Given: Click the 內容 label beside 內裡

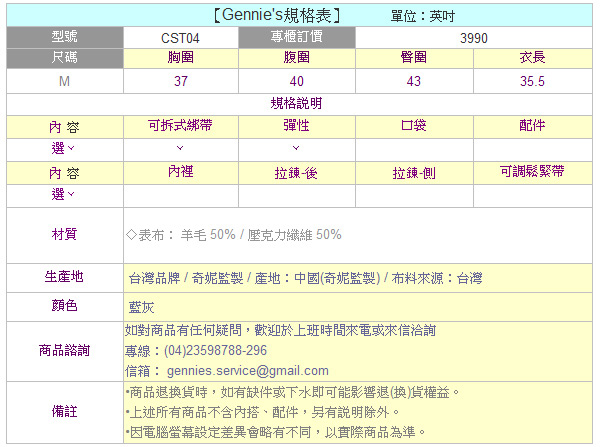Looking at the screenshot, I should tap(64, 173).
